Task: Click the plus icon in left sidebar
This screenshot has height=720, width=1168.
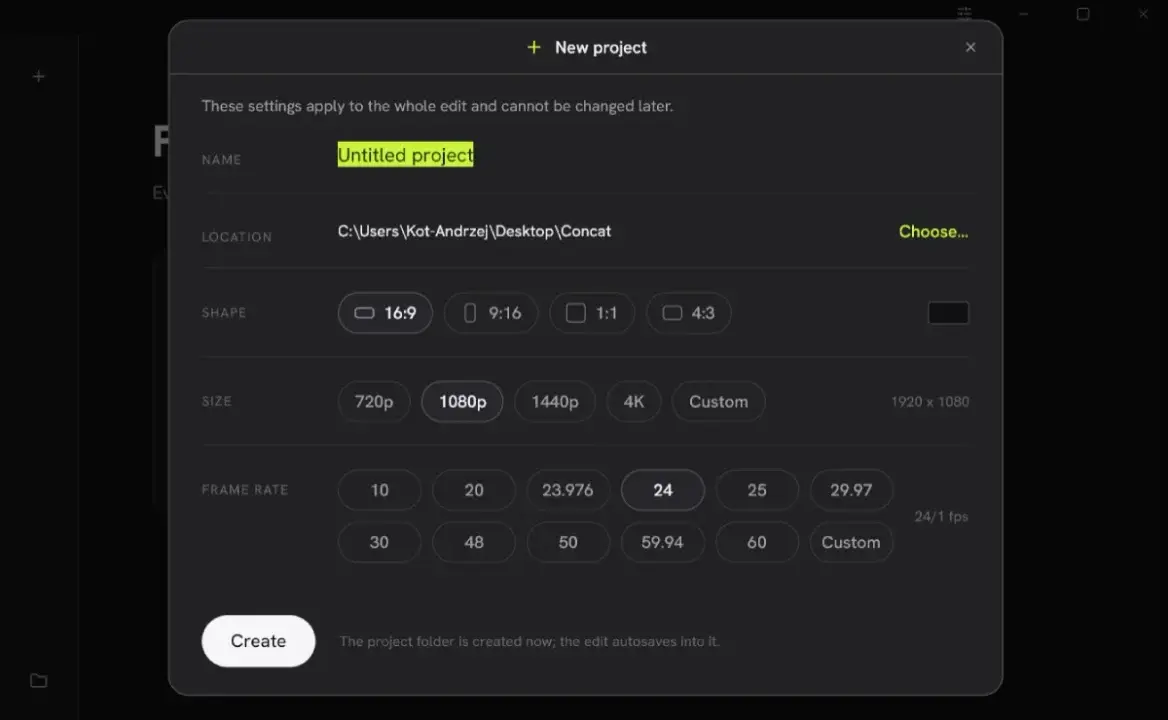Action: 39,76
